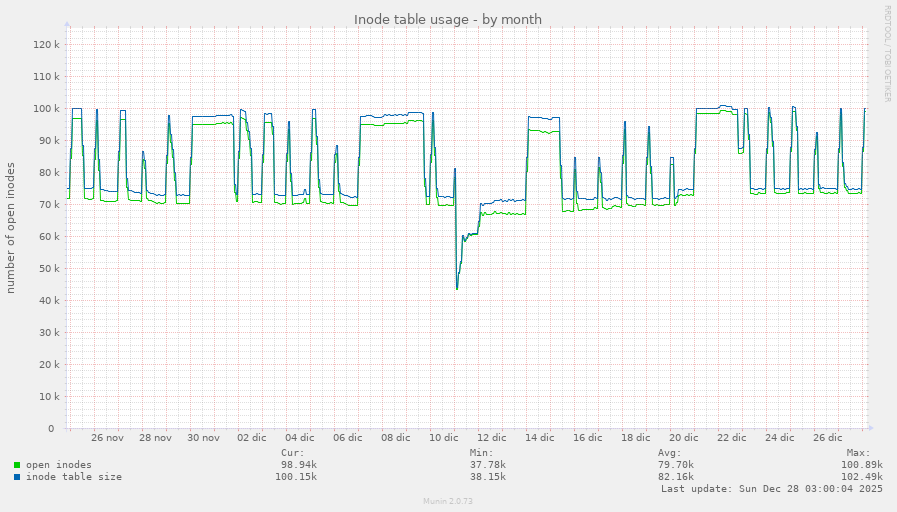Click the '12 dic' date label
The image size is (897, 512).
click(x=492, y=438)
